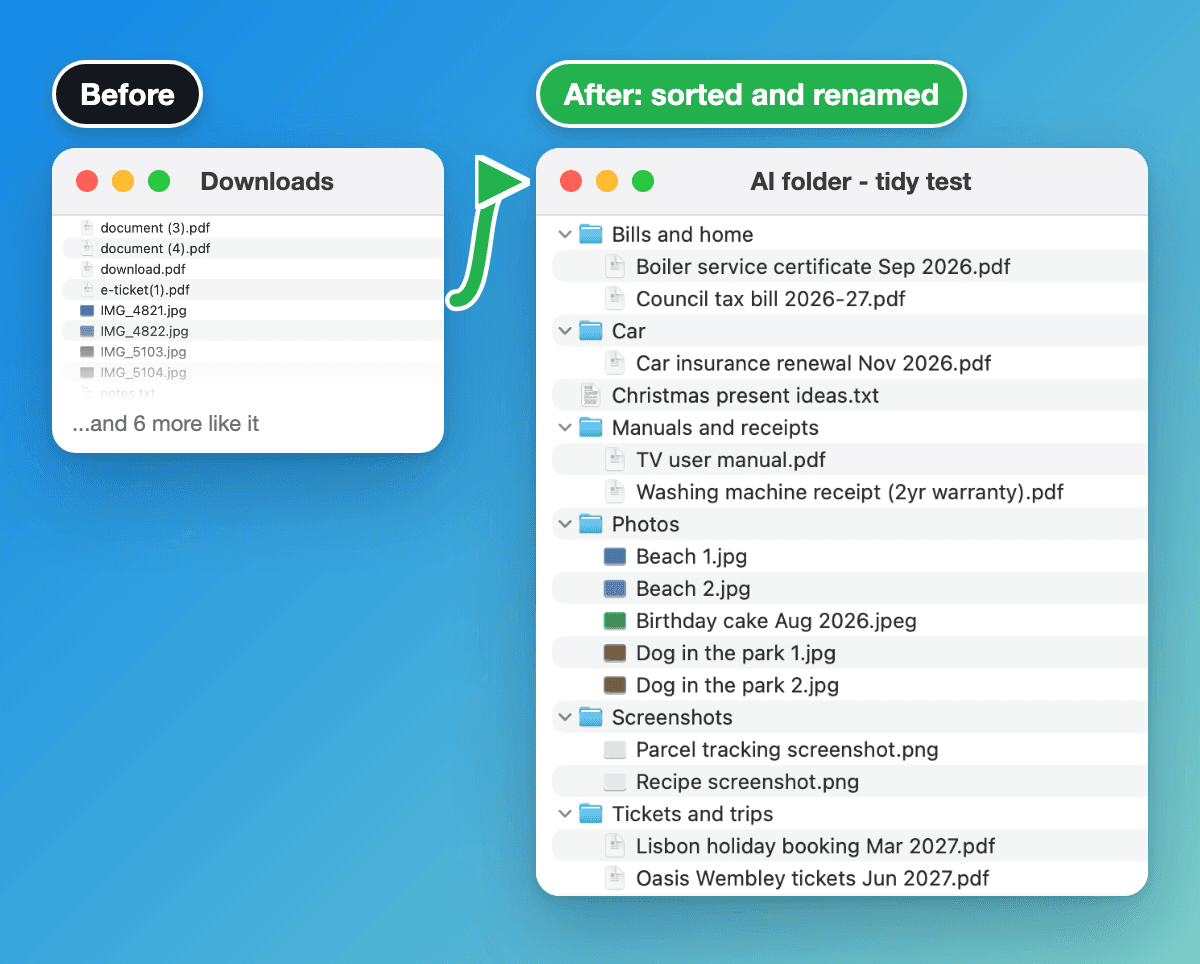Click the Dog in the park 1 thumbnail icon
Image resolution: width=1200 pixels, height=964 pixels.
pos(615,653)
